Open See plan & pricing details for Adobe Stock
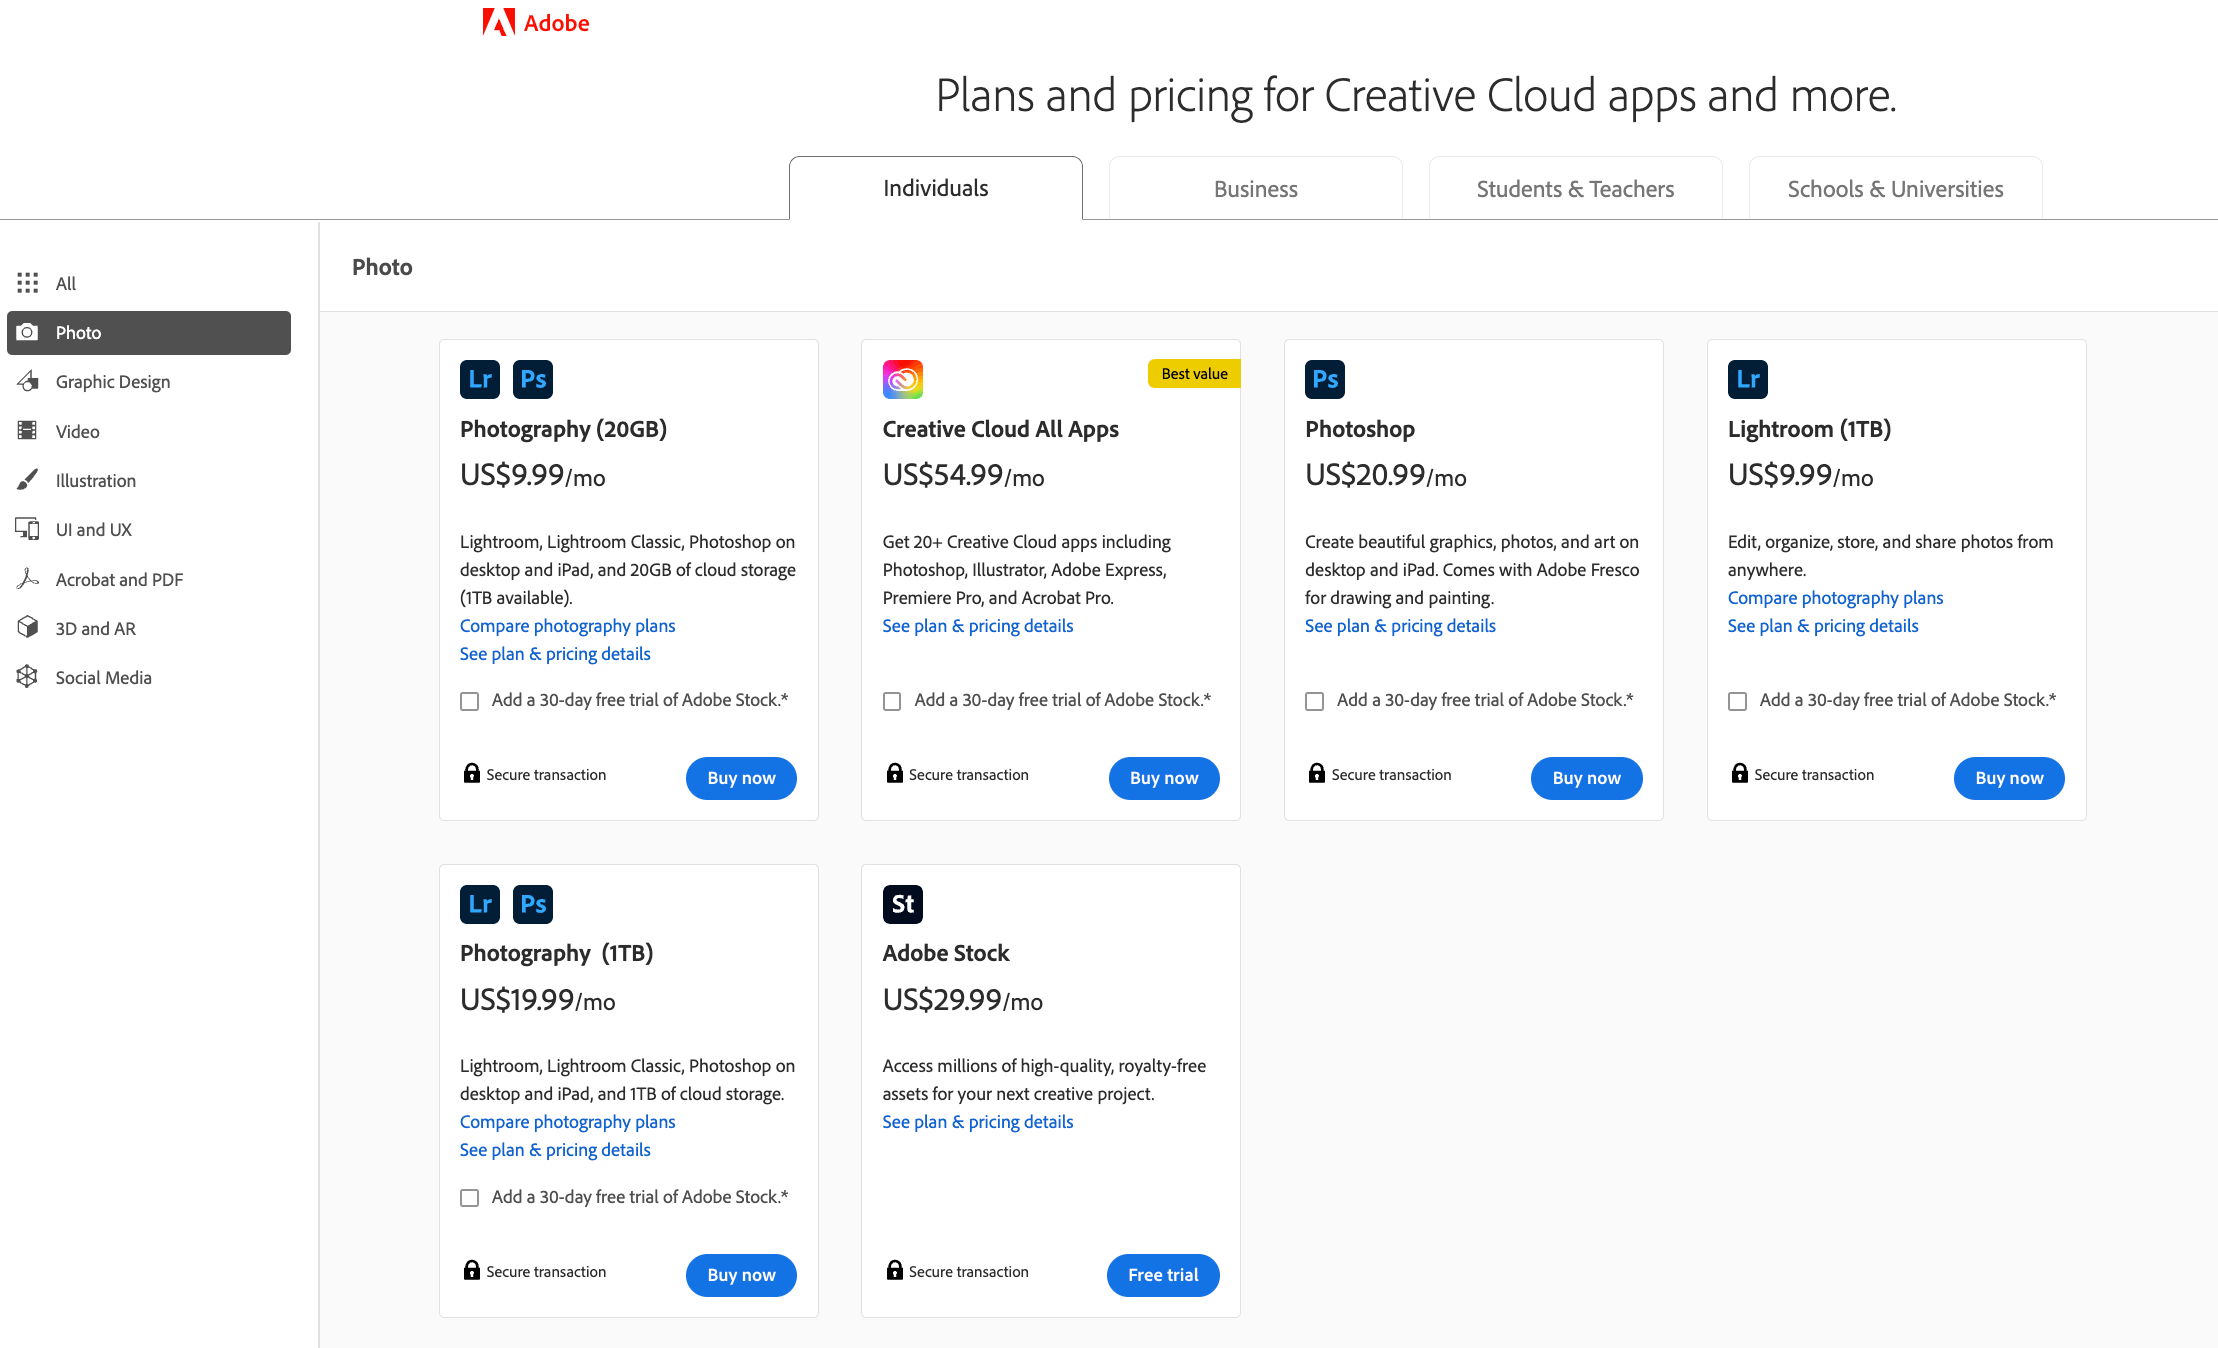Screen dimensions: 2218x1348 (x=978, y=1122)
